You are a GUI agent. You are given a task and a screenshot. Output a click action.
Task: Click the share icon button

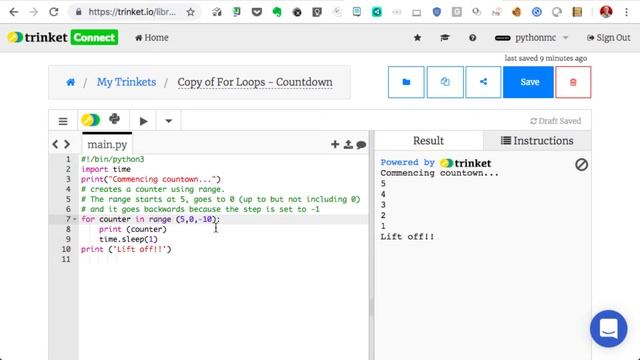tap(483, 82)
